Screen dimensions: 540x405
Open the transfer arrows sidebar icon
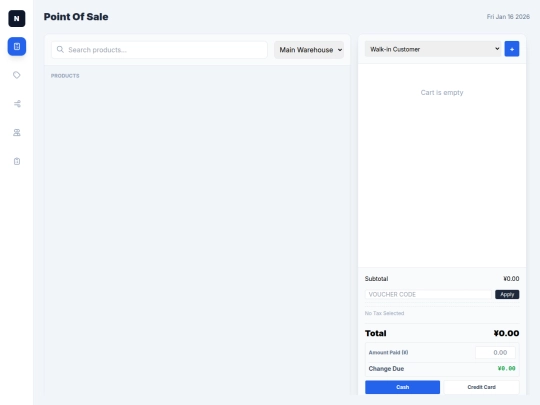[17, 104]
